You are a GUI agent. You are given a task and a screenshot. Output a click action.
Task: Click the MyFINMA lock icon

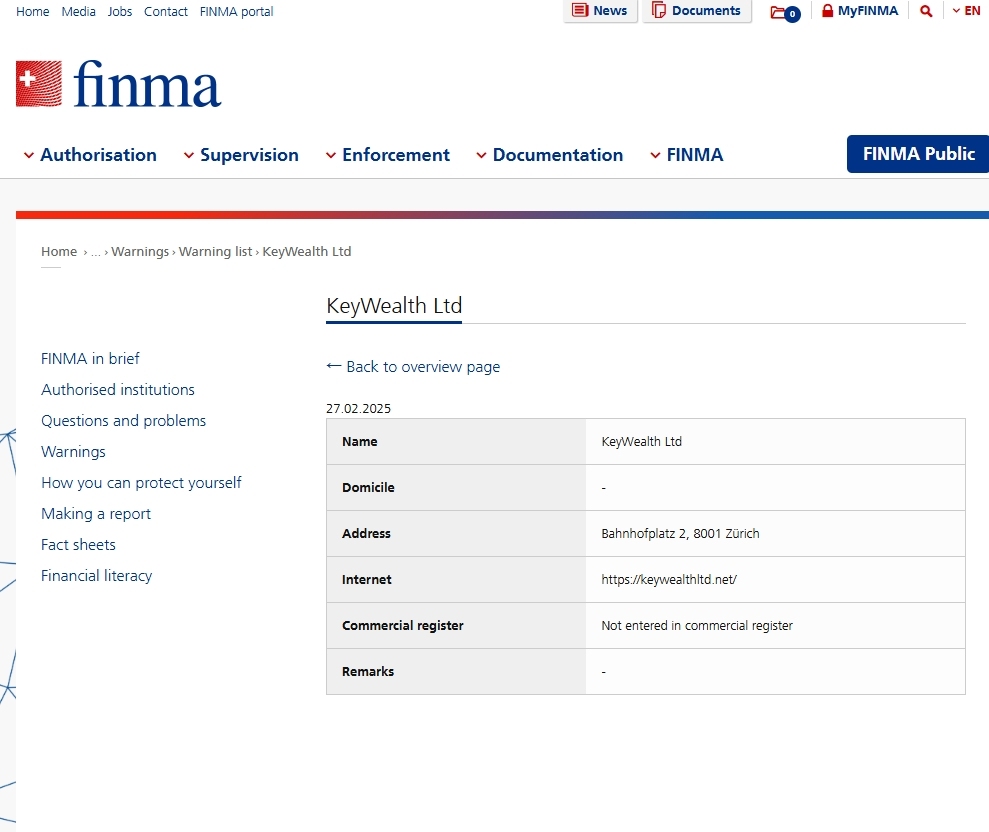click(x=828, y=11)
